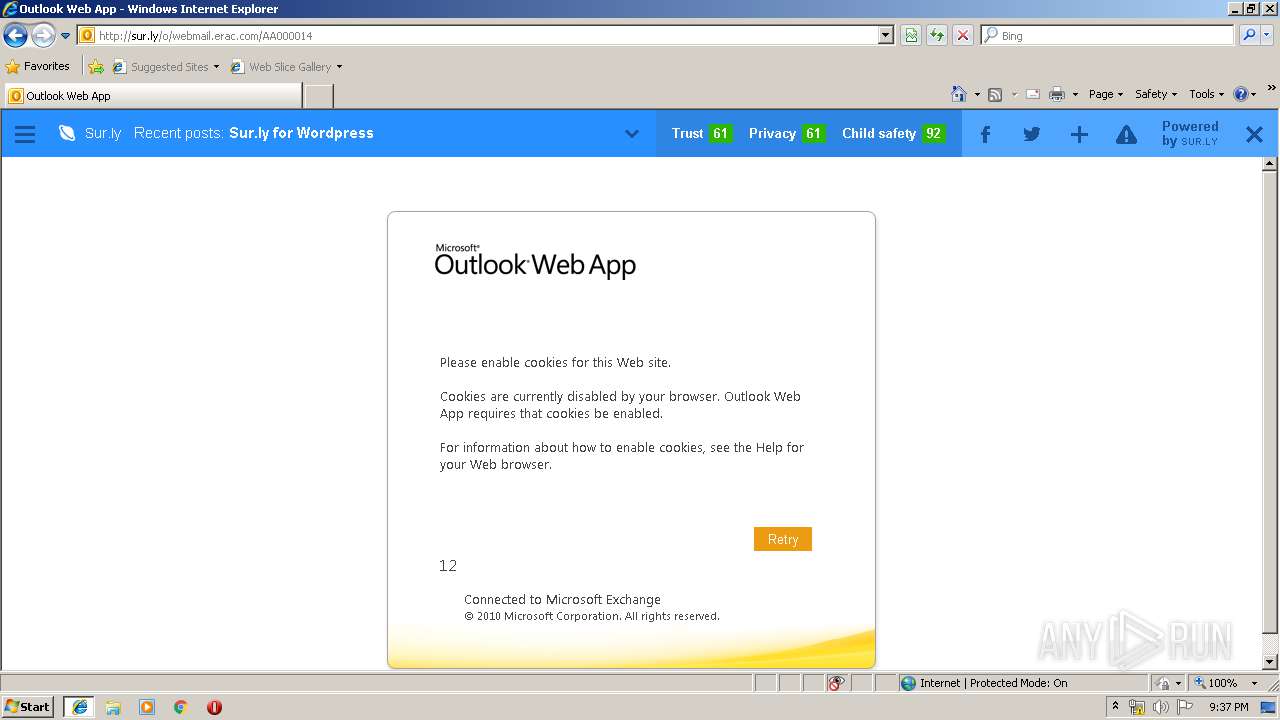
Task: Open the File Explorer taskbar icon
Action: click(113, 707)
